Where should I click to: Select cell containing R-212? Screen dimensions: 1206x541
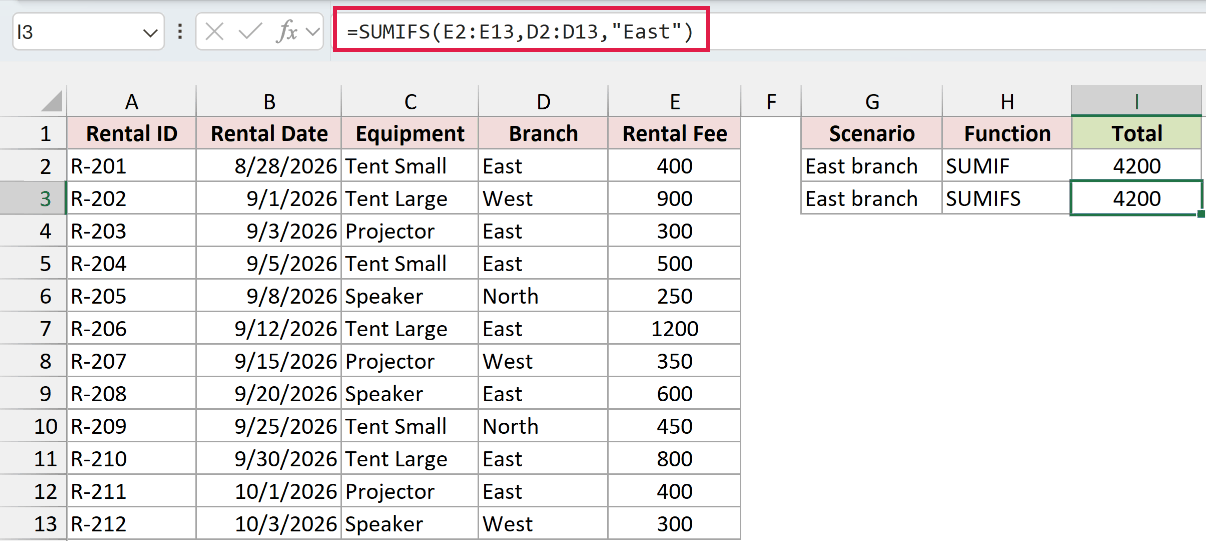click(132, 523)
